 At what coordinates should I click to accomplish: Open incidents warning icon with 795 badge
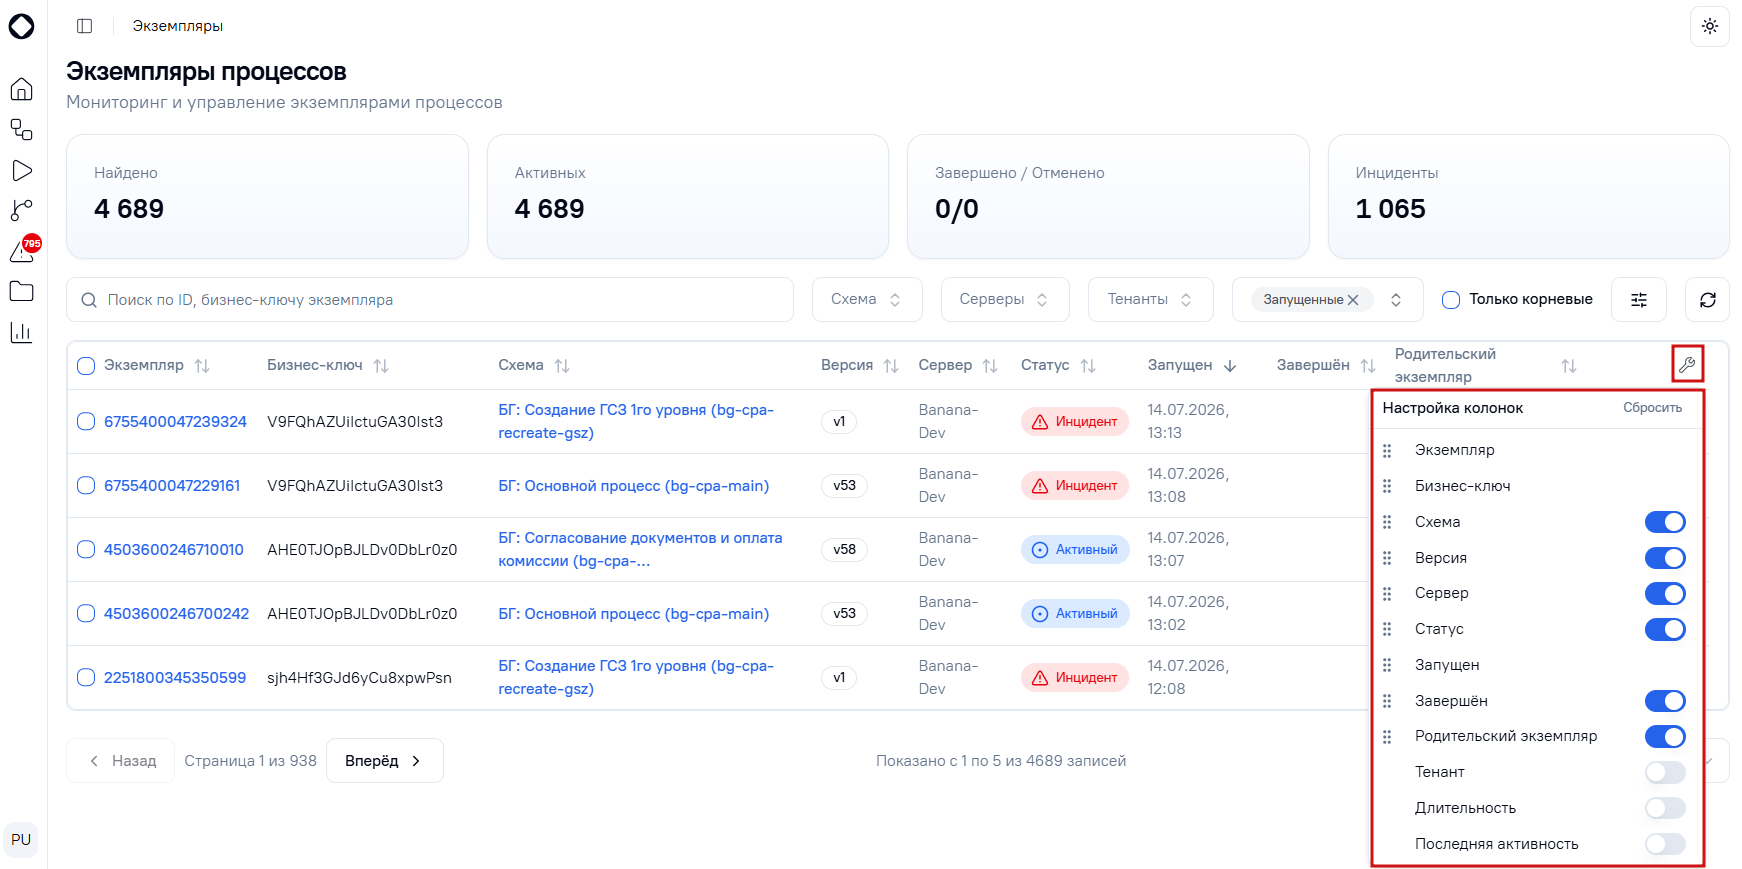pyautogui.click(x=23, y=250)
